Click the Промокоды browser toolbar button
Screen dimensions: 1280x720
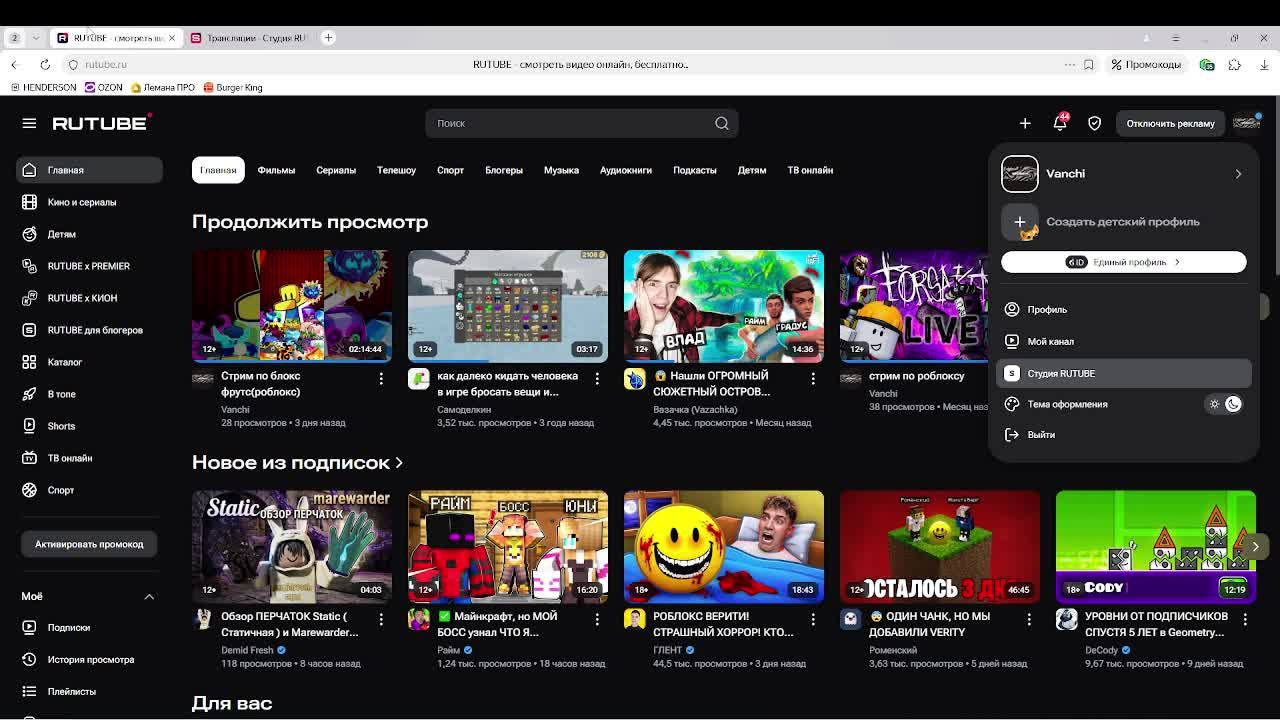[1146, 65]
